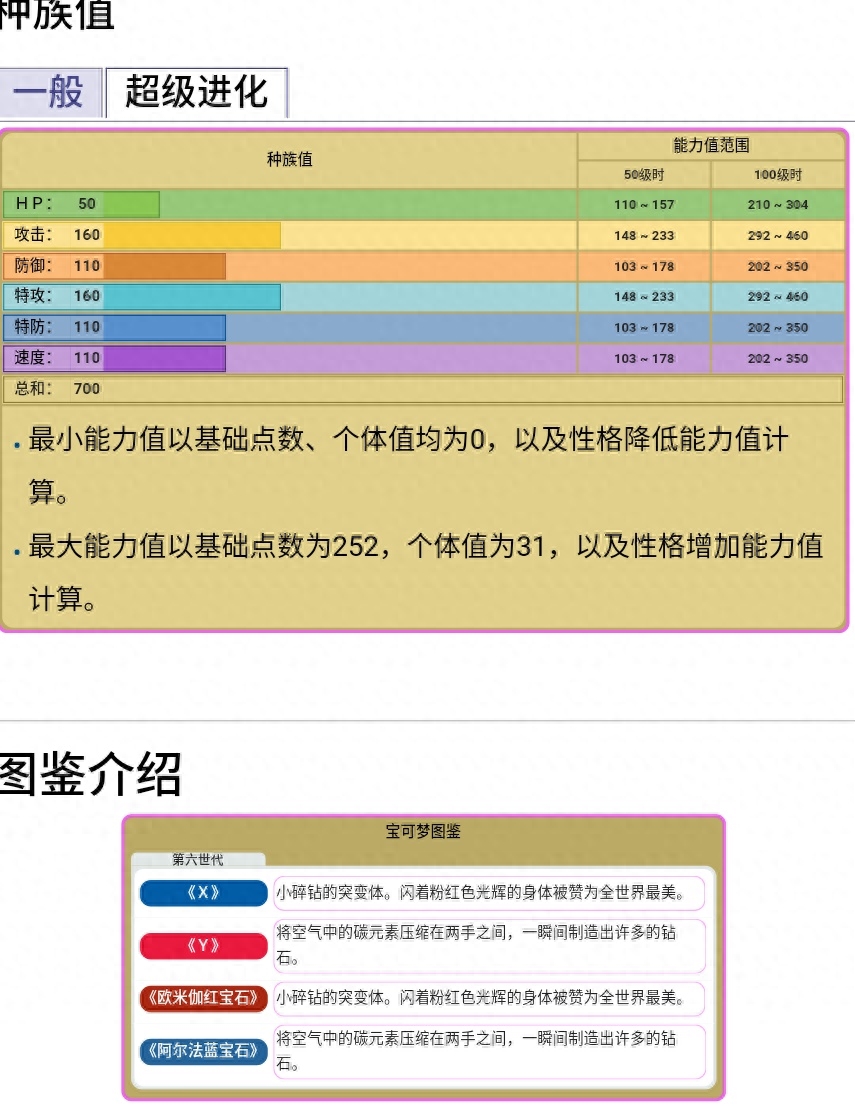Click the 图鉴介绍 section heading
855x1110 pixels.
90,773
